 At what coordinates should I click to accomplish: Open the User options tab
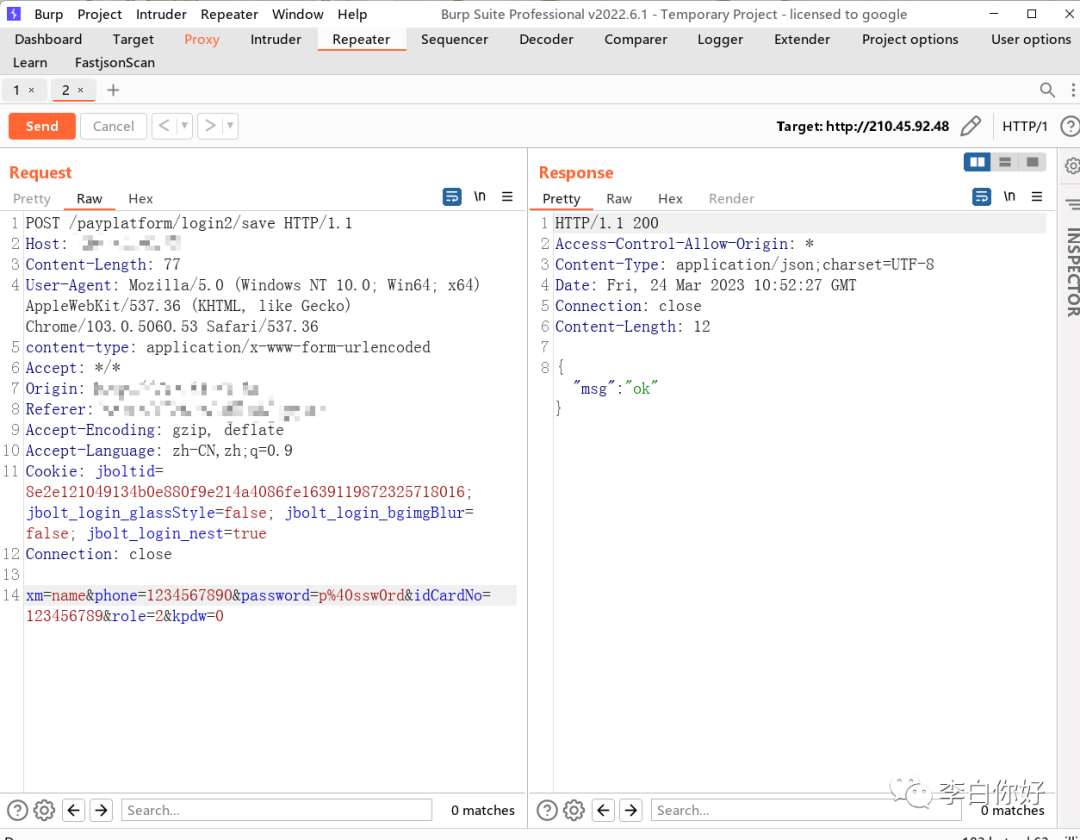coord(1031,39)
